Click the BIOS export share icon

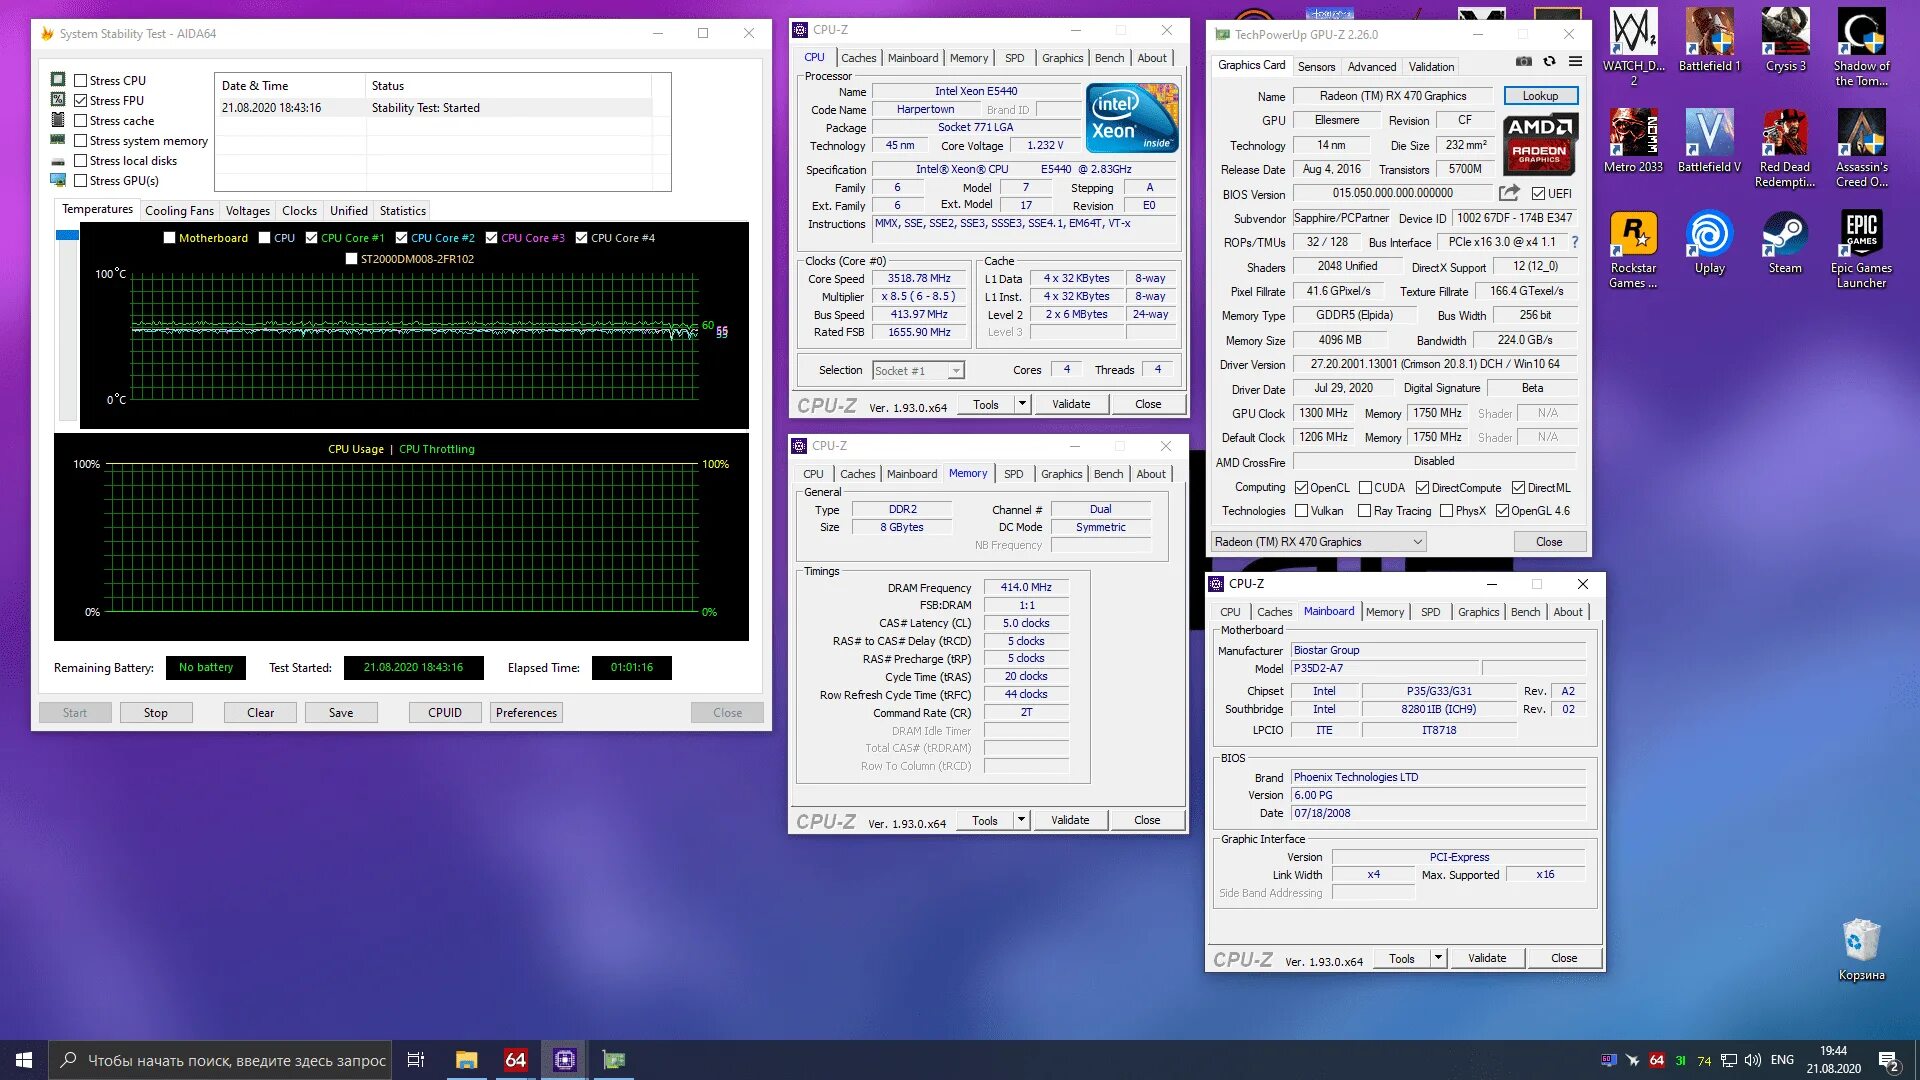[1509, 193]
